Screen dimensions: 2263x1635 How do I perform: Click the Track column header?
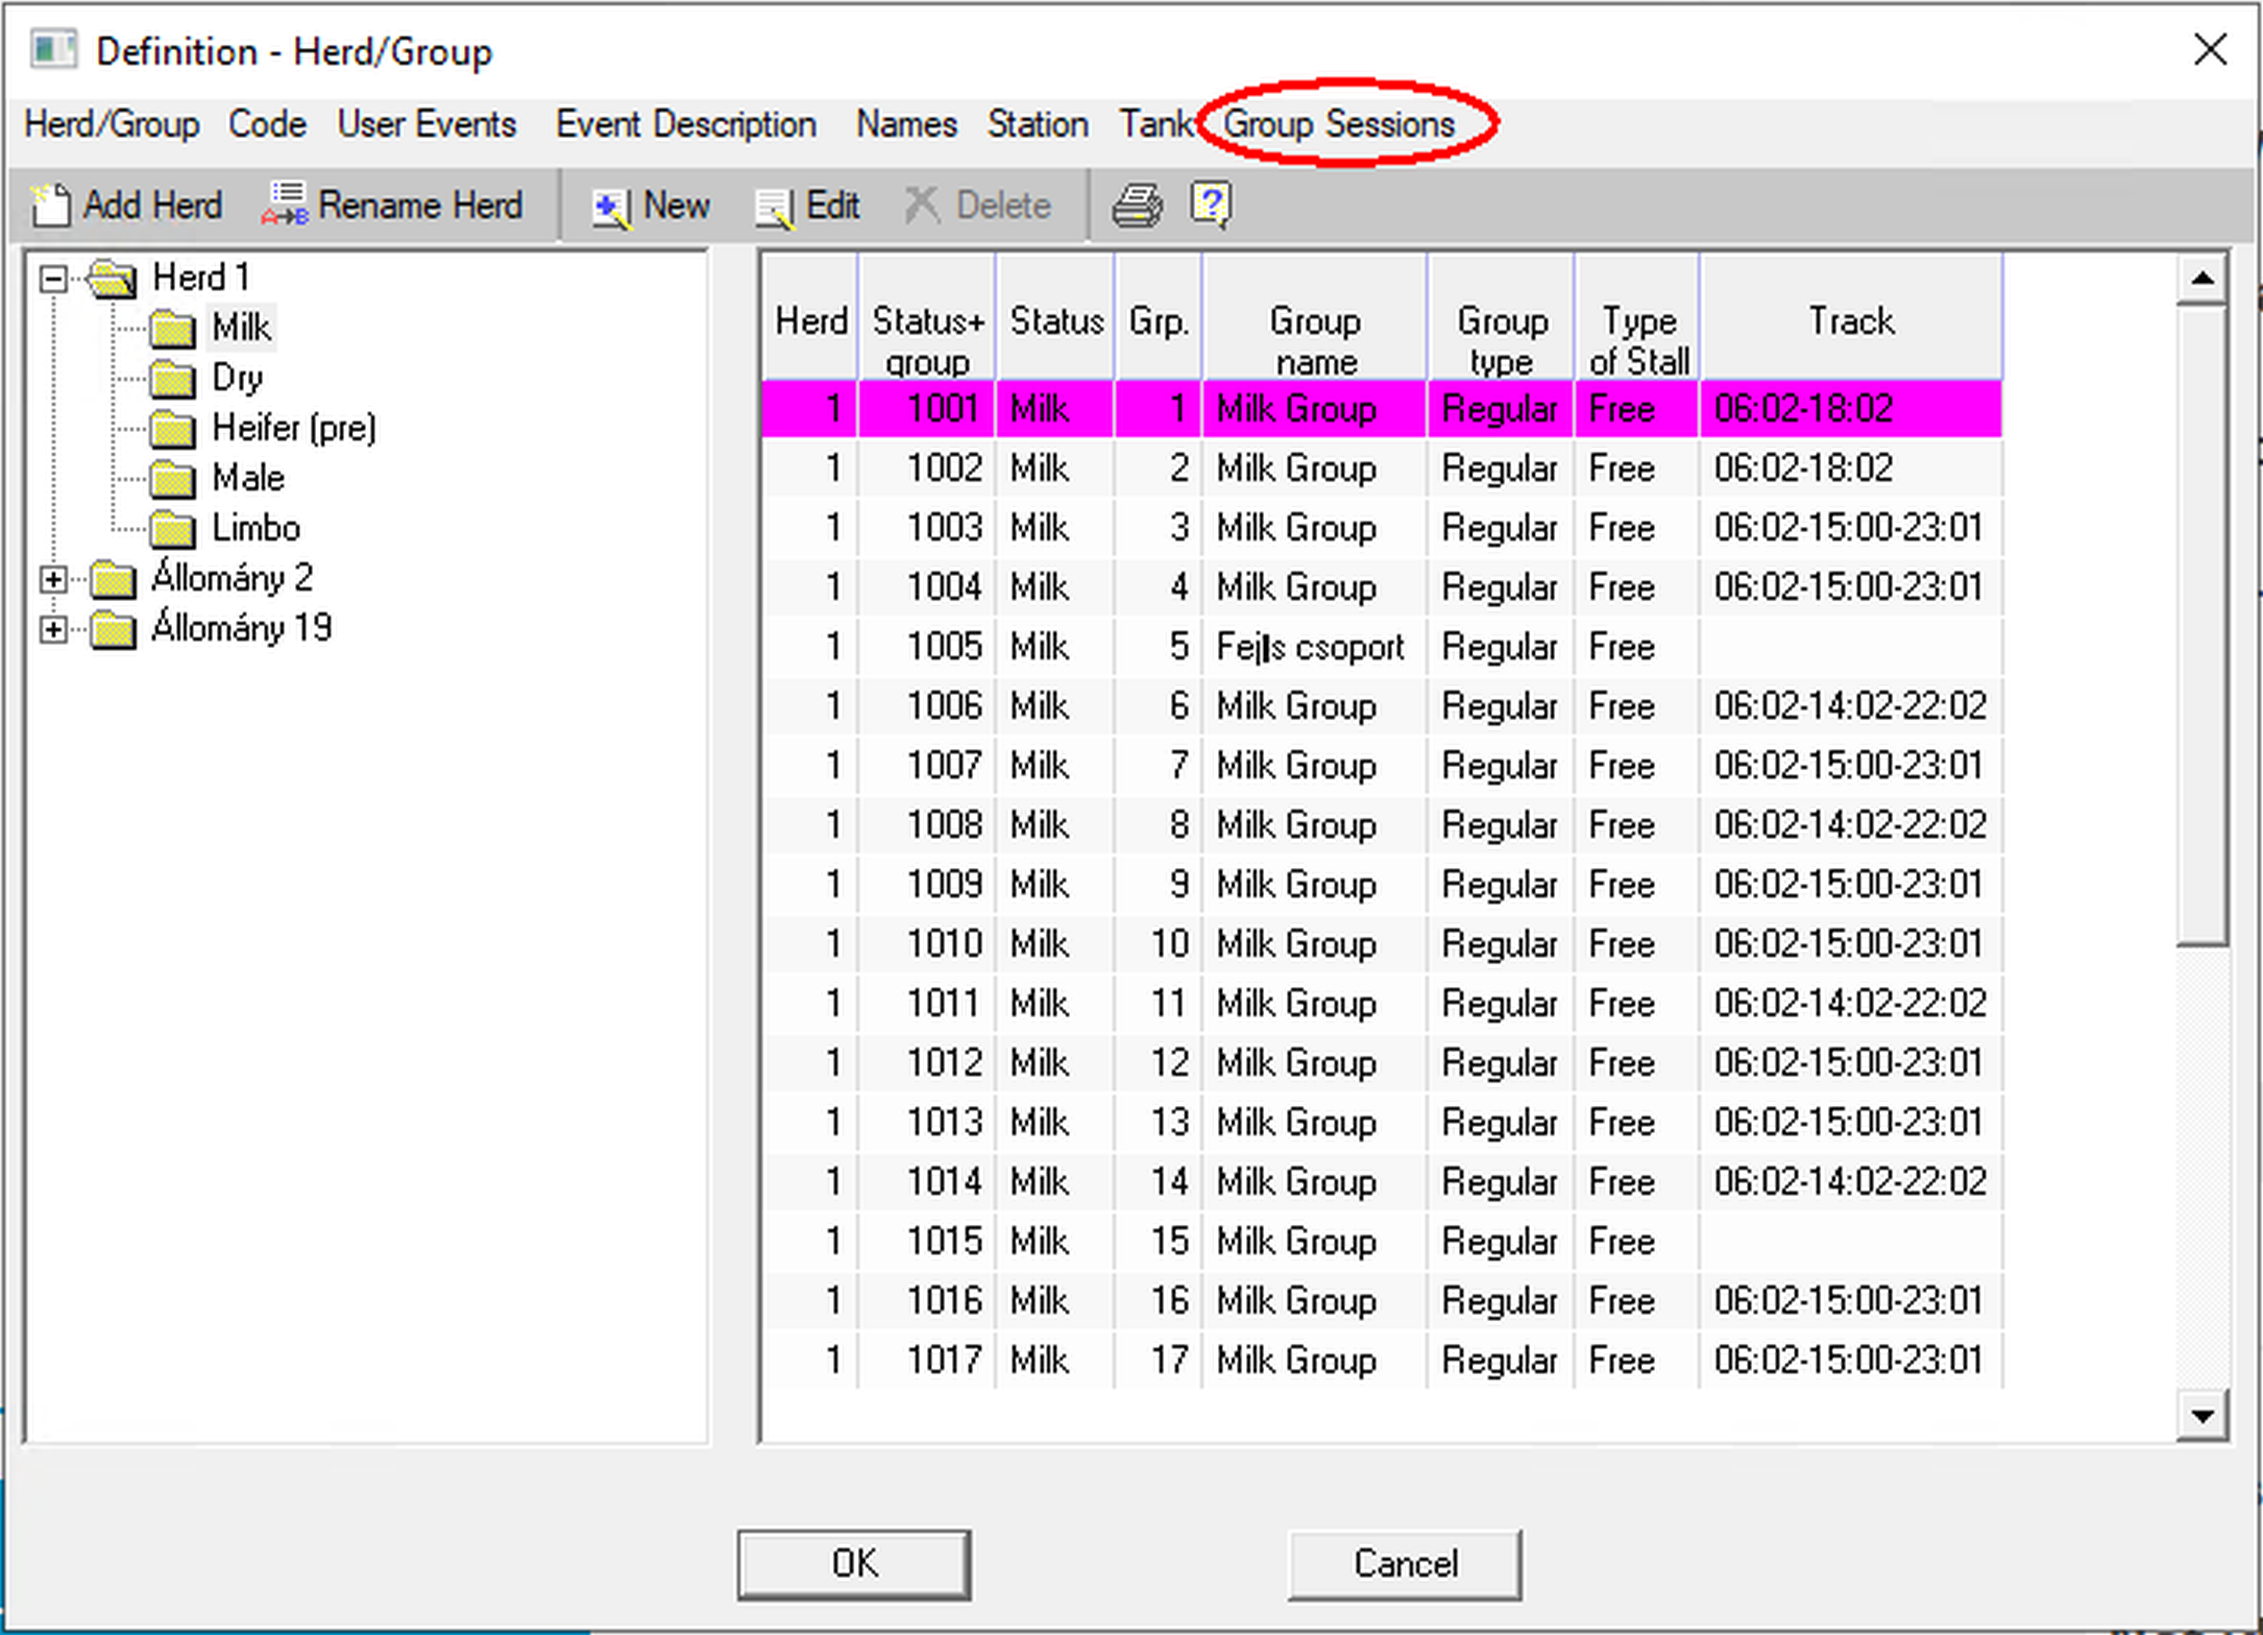[1850, 322]
